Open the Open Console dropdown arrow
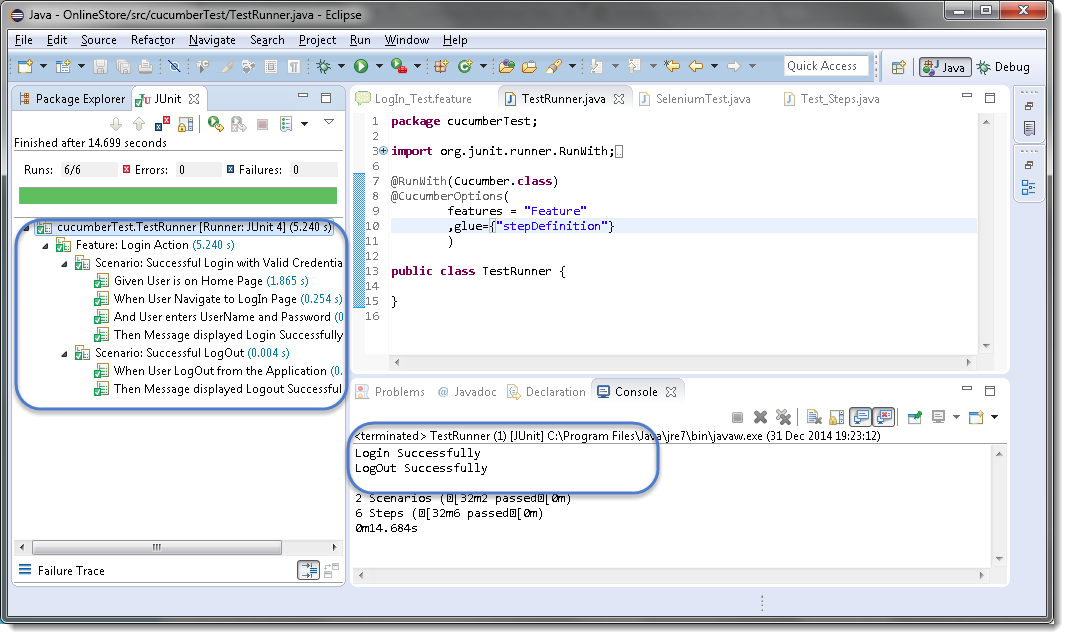Viewport: 1069px width, 639px height. (x=995, y=417)
